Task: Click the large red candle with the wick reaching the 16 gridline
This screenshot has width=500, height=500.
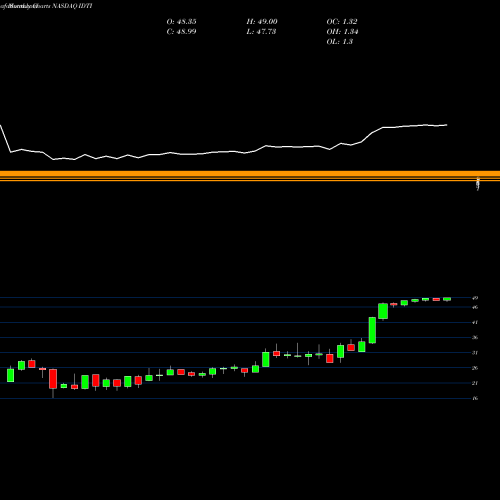Action: point(53,379)
